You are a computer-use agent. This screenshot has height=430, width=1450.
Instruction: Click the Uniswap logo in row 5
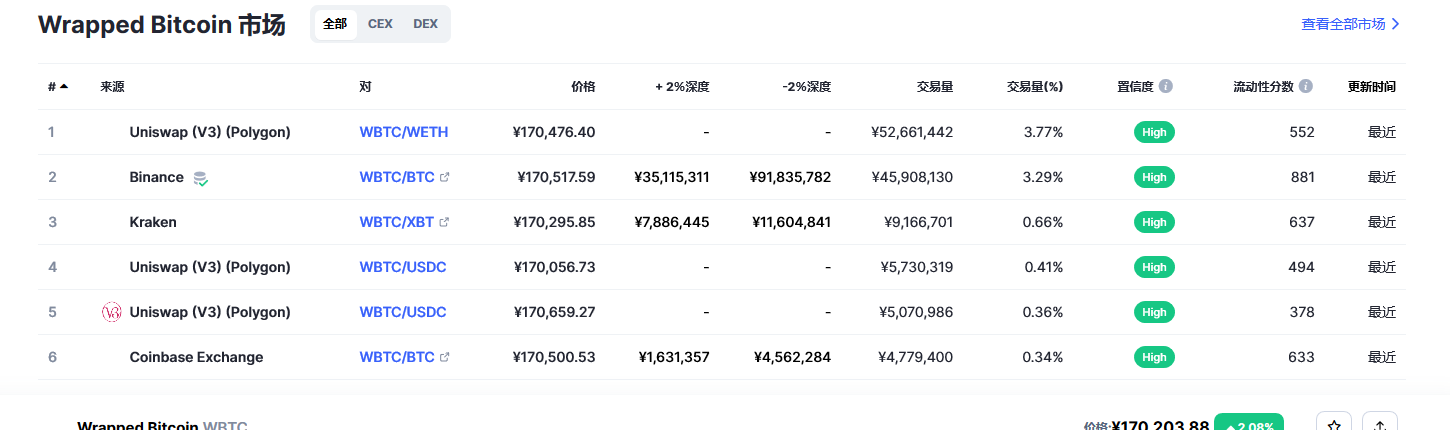pos(112,312)
